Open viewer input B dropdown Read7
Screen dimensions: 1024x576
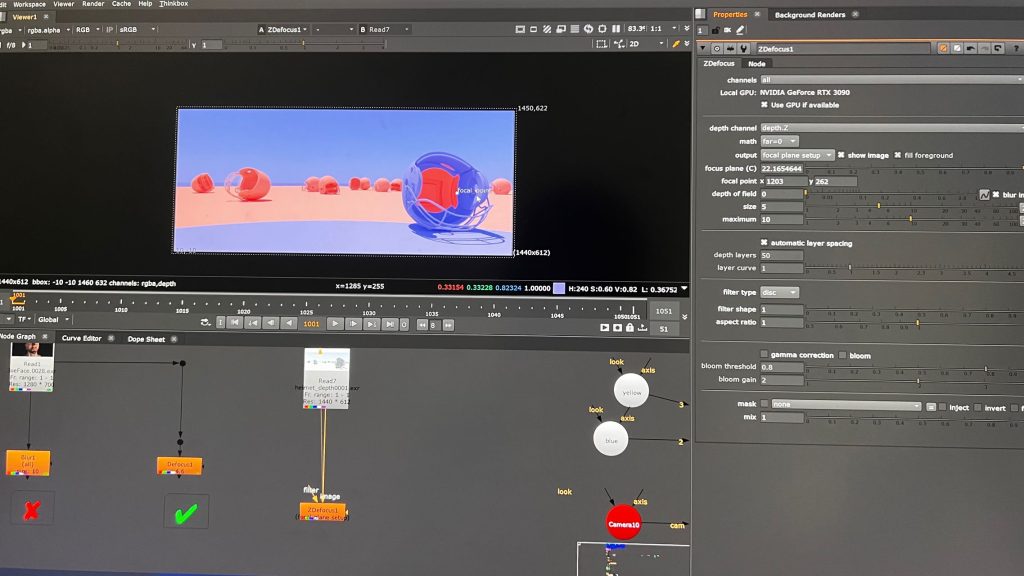coord(385,29)
